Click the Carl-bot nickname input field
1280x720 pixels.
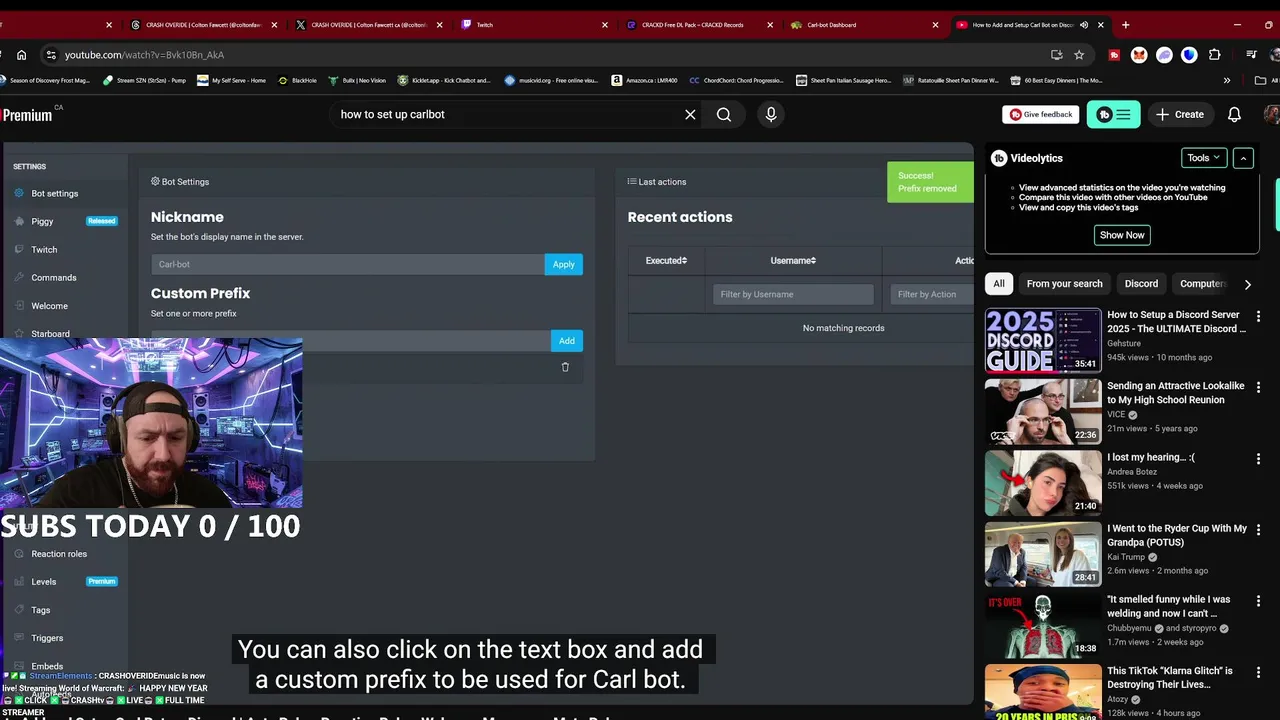pos(348,264)
